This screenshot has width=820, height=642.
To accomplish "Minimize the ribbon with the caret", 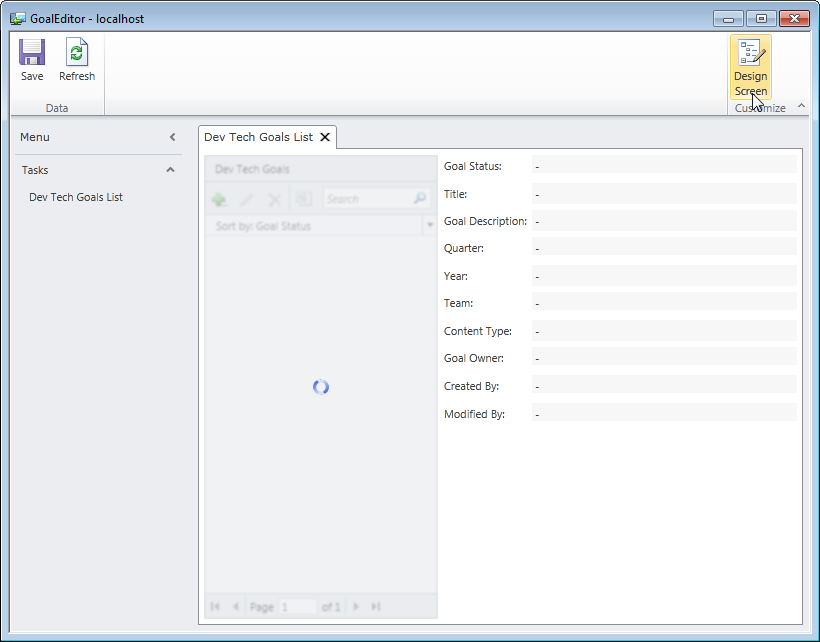I will pyautogui.click(x=801, y=106).
